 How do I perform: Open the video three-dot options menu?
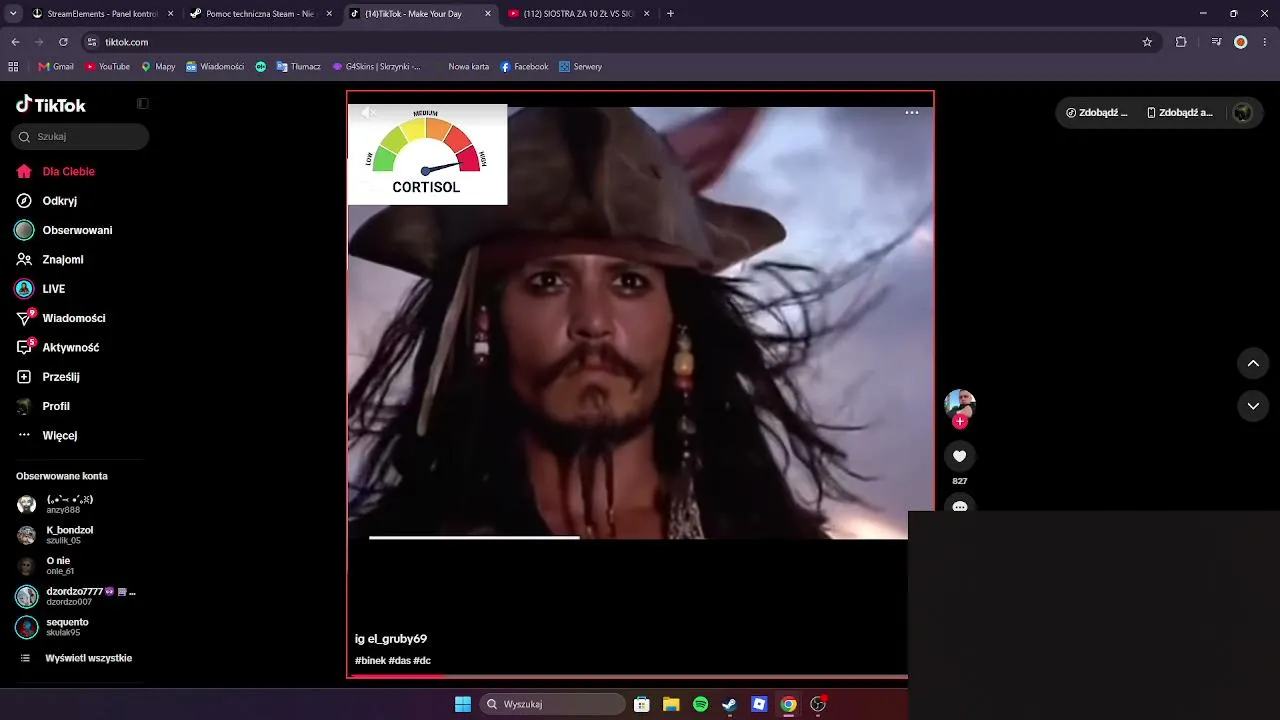pos(912,113)
